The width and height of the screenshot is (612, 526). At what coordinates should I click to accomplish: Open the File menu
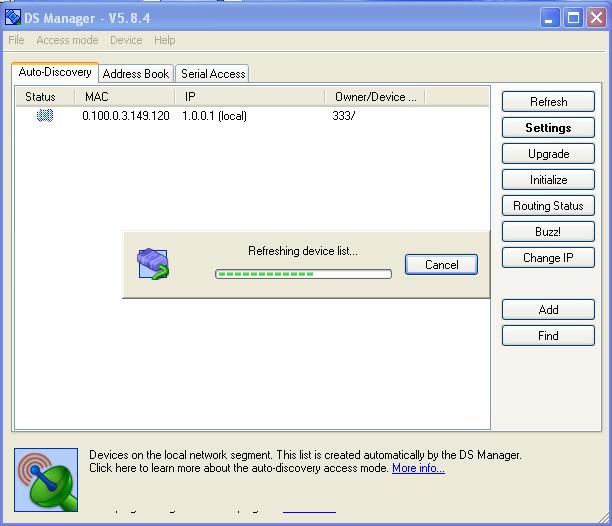[16, 40]
